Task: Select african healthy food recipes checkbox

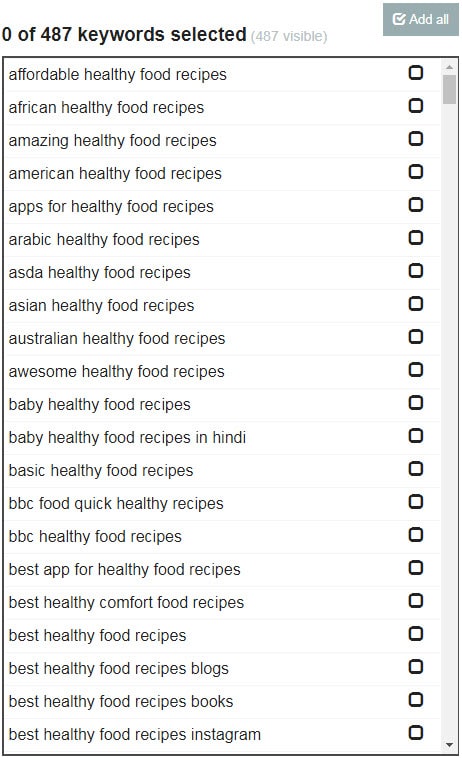Action: point(416,105)
